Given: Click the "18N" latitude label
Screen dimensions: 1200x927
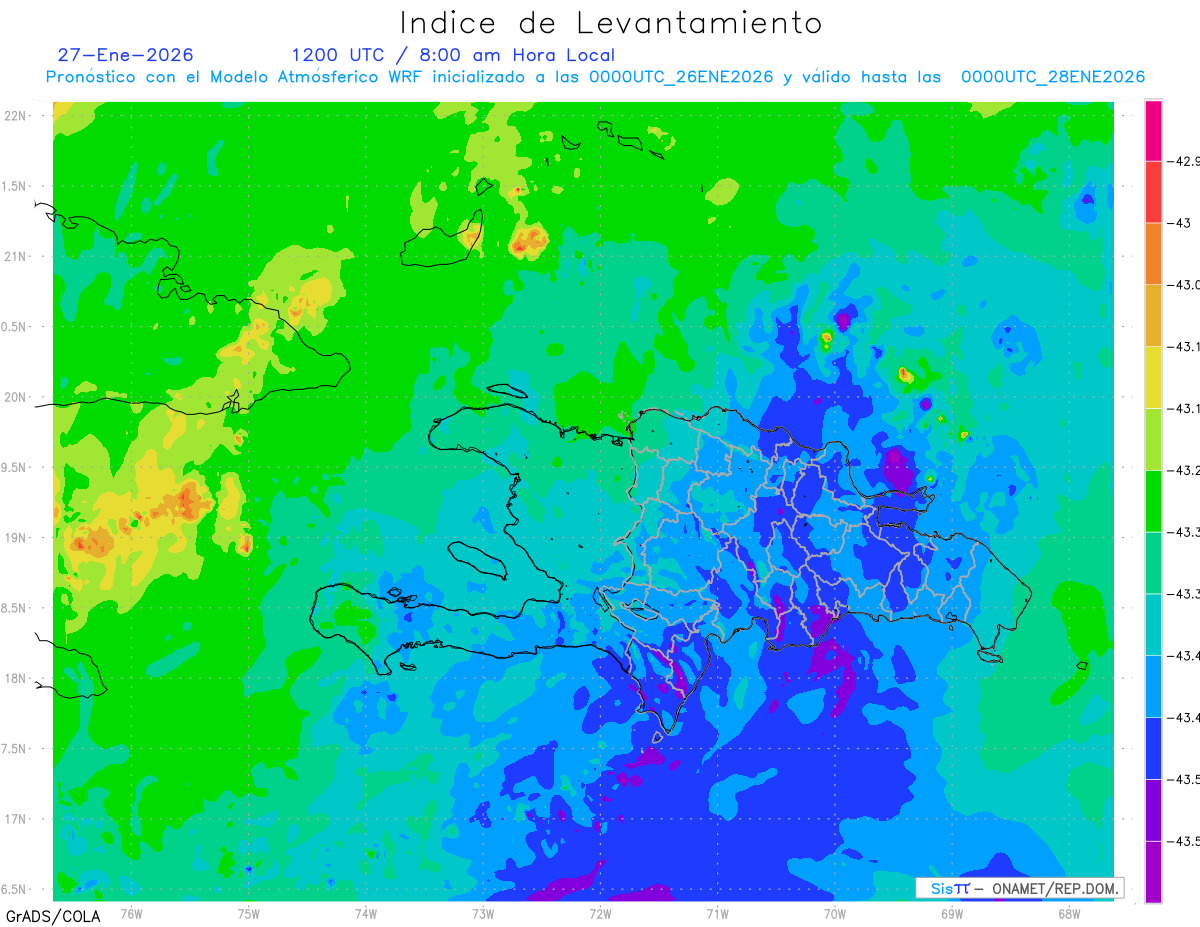Looking at the screenshot, I should click(x=15, y=678).
